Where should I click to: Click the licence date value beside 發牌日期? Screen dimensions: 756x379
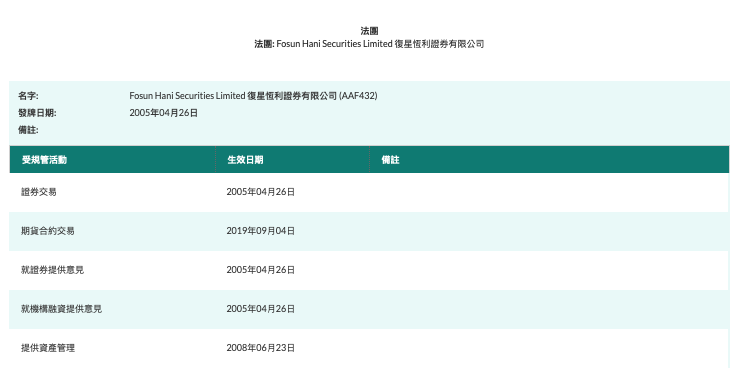[x=163, y=113]
